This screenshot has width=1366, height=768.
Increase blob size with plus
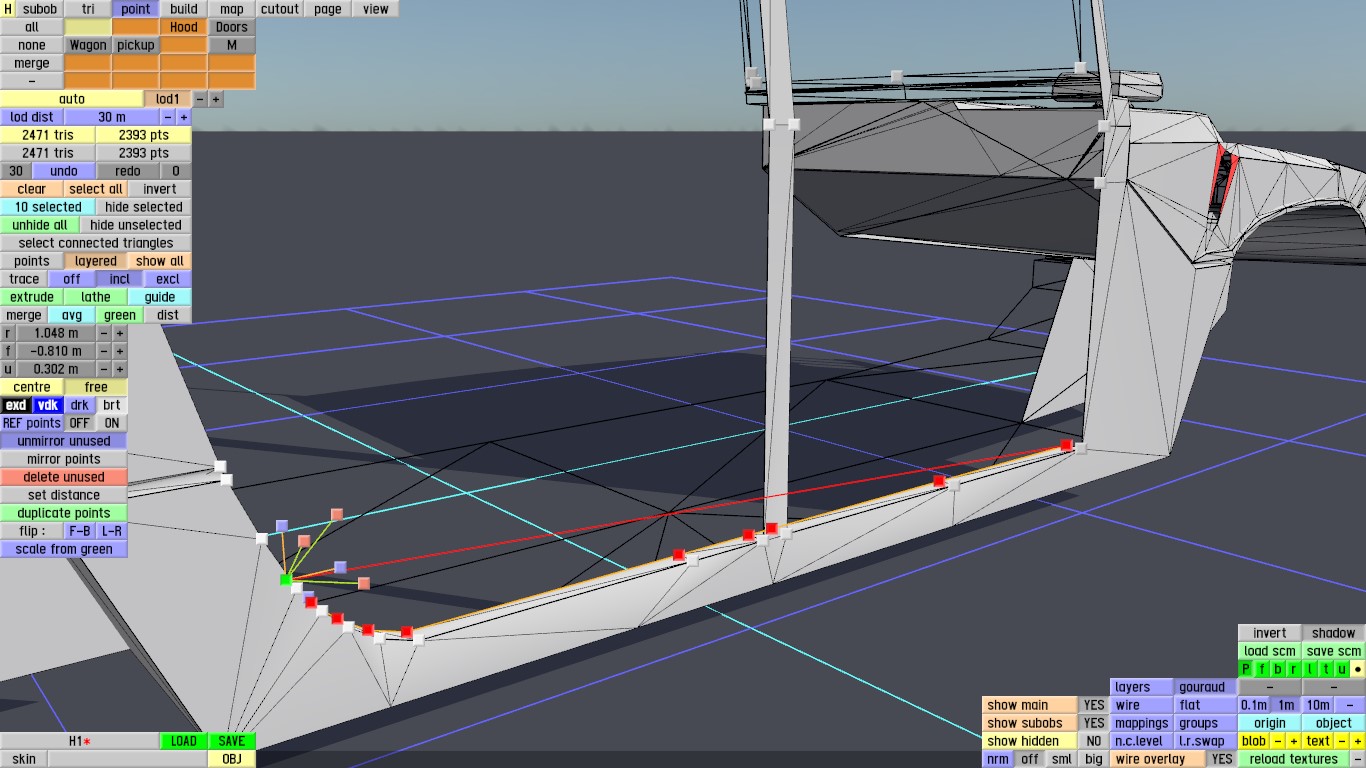pos(1293,741)
